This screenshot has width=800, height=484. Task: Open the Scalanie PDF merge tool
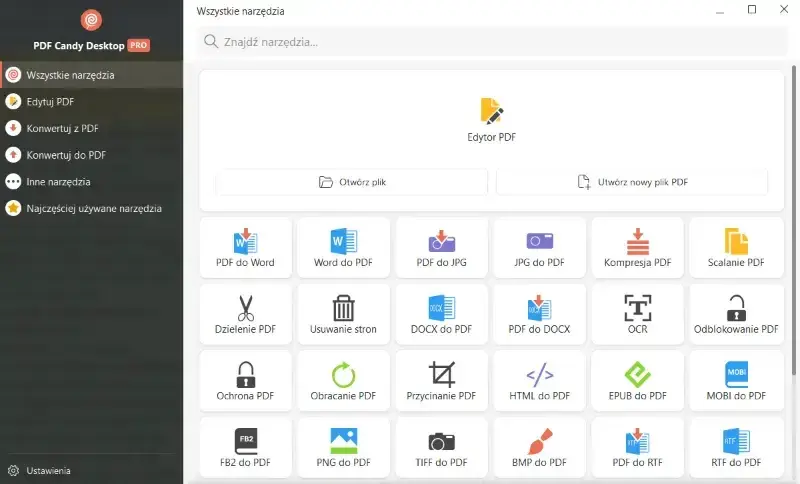point(736,248)
